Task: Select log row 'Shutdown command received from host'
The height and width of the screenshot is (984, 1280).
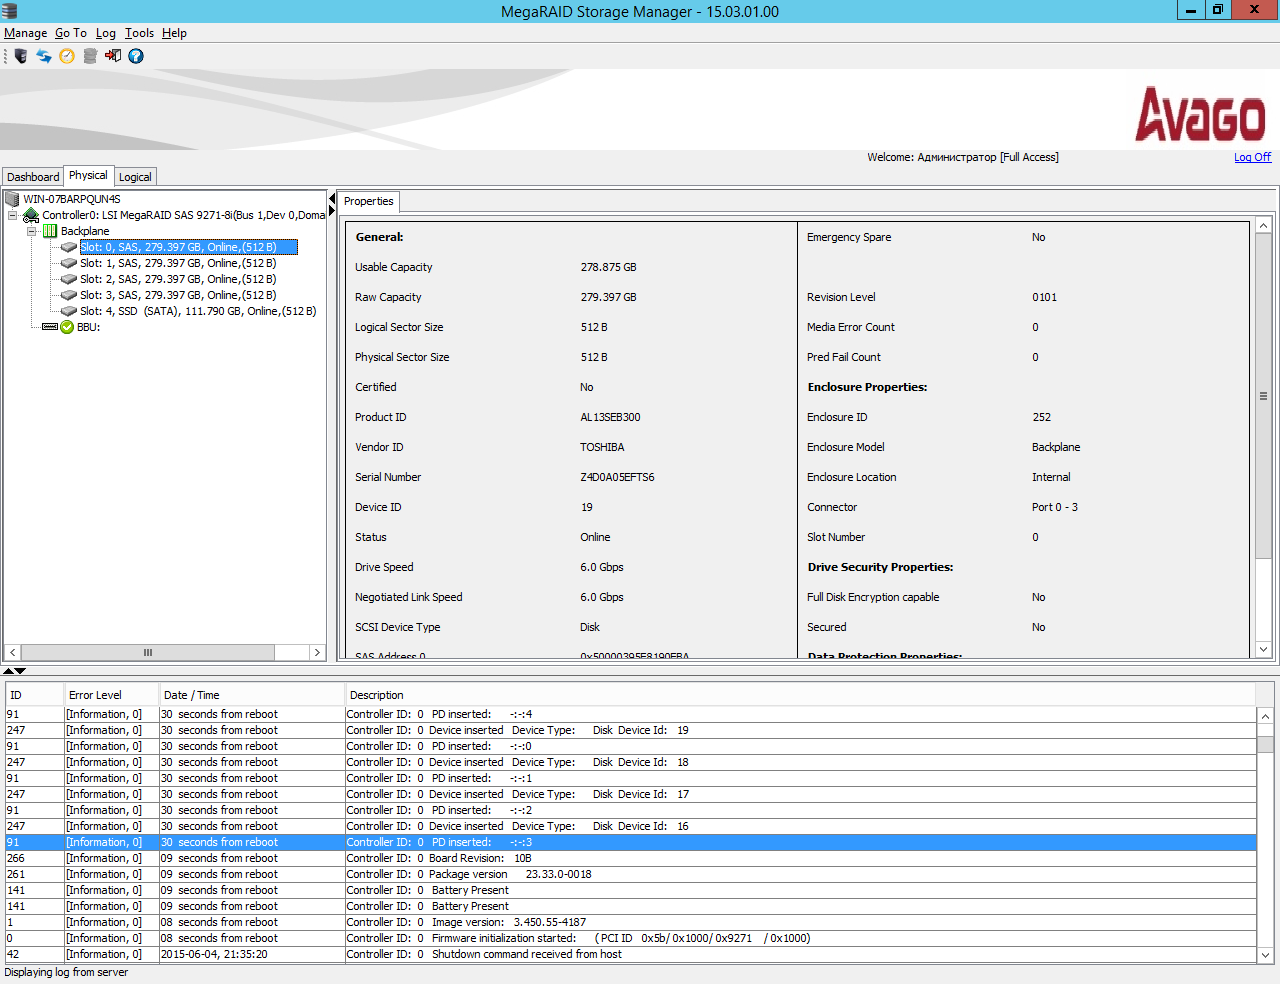Action: pos(630,954)
